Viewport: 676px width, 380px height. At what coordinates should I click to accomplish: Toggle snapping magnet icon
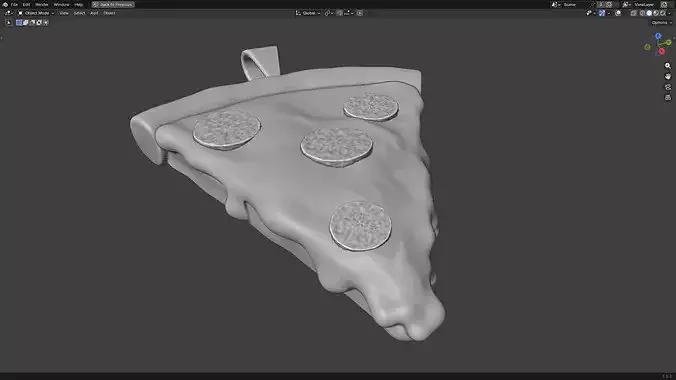339,13
